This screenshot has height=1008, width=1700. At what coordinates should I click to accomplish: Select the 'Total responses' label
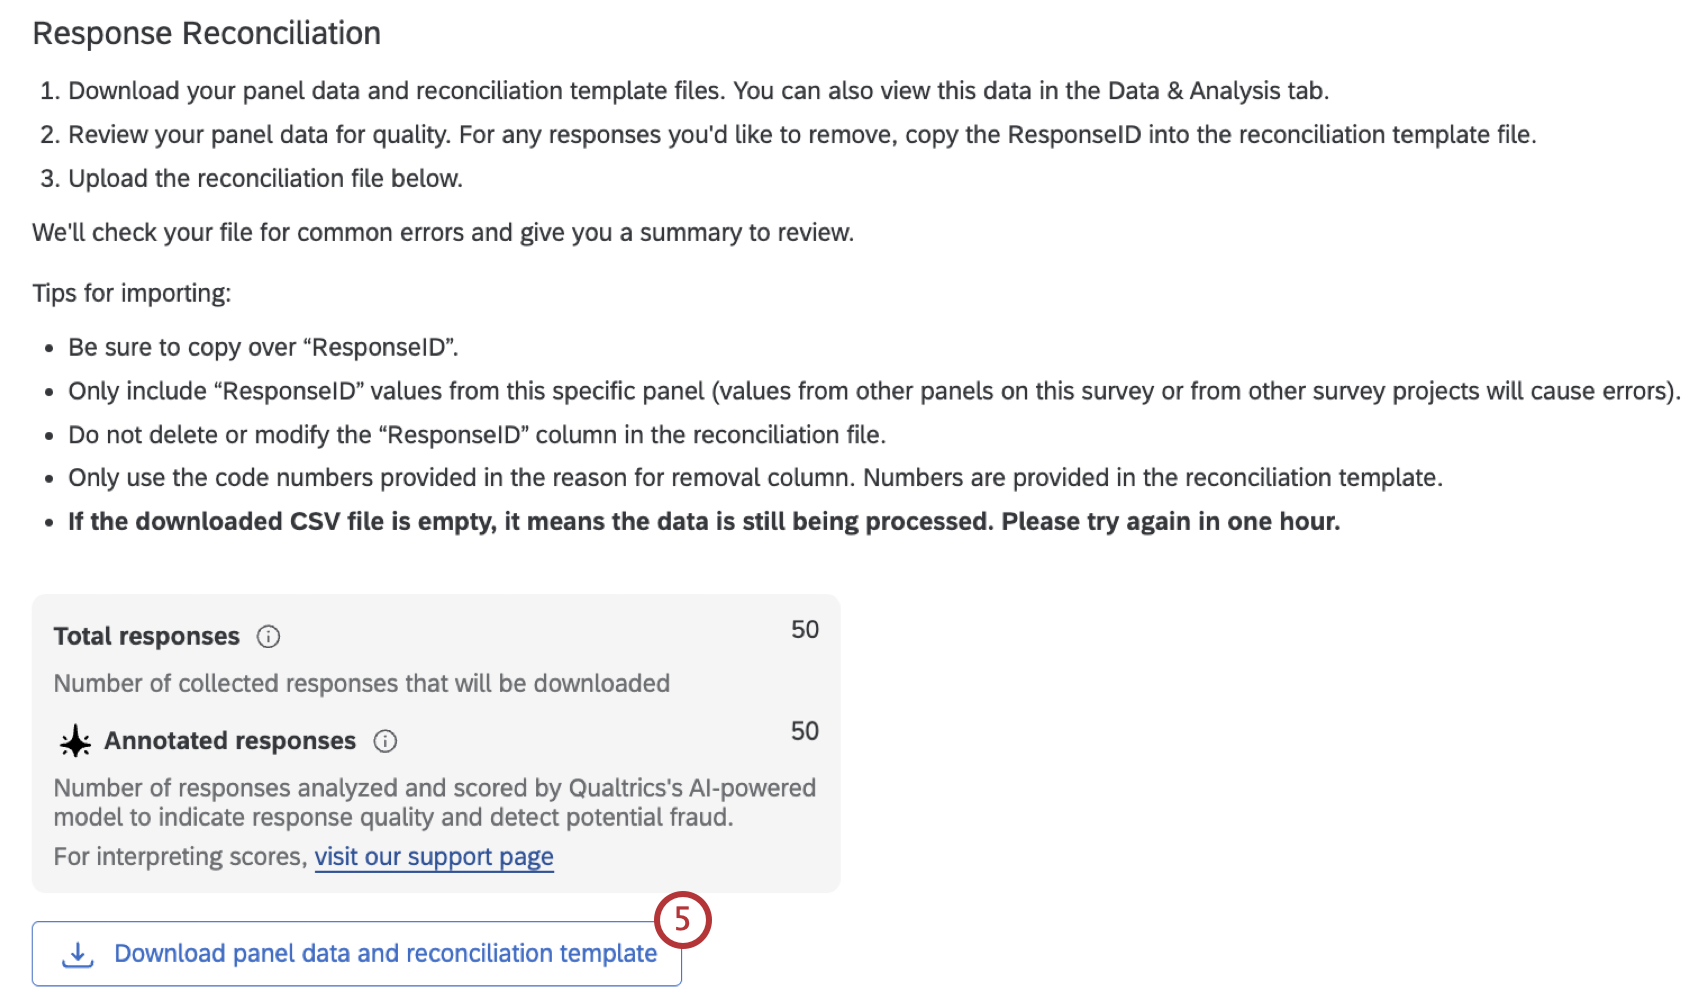(147, 637)
